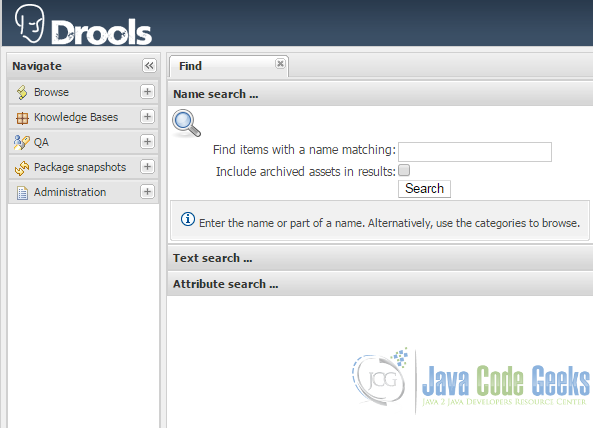This screenshot has height=428, width=593.
Task: Expand the QA section plus button
Action: pos(147,141)
